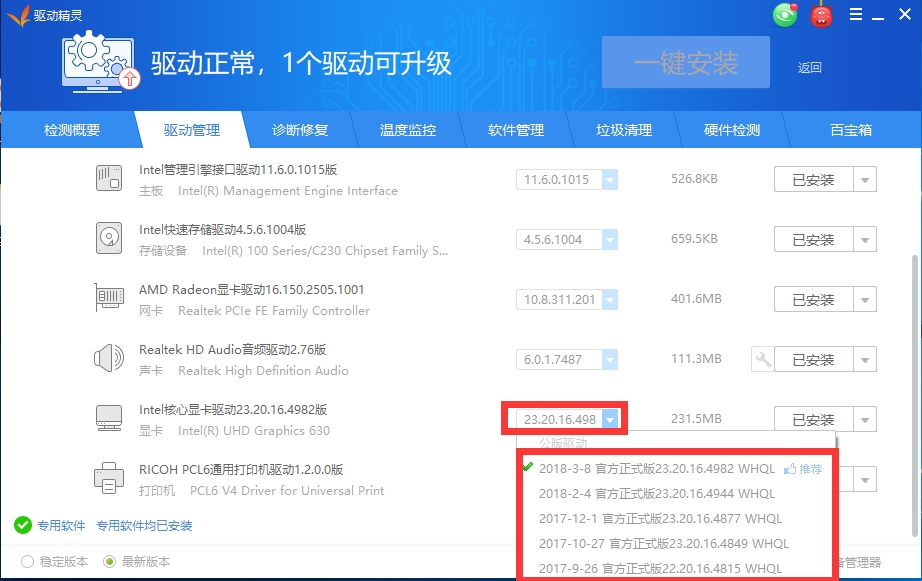
Task: Go to the 垃圾清理 tab
Action: point(624,130)
